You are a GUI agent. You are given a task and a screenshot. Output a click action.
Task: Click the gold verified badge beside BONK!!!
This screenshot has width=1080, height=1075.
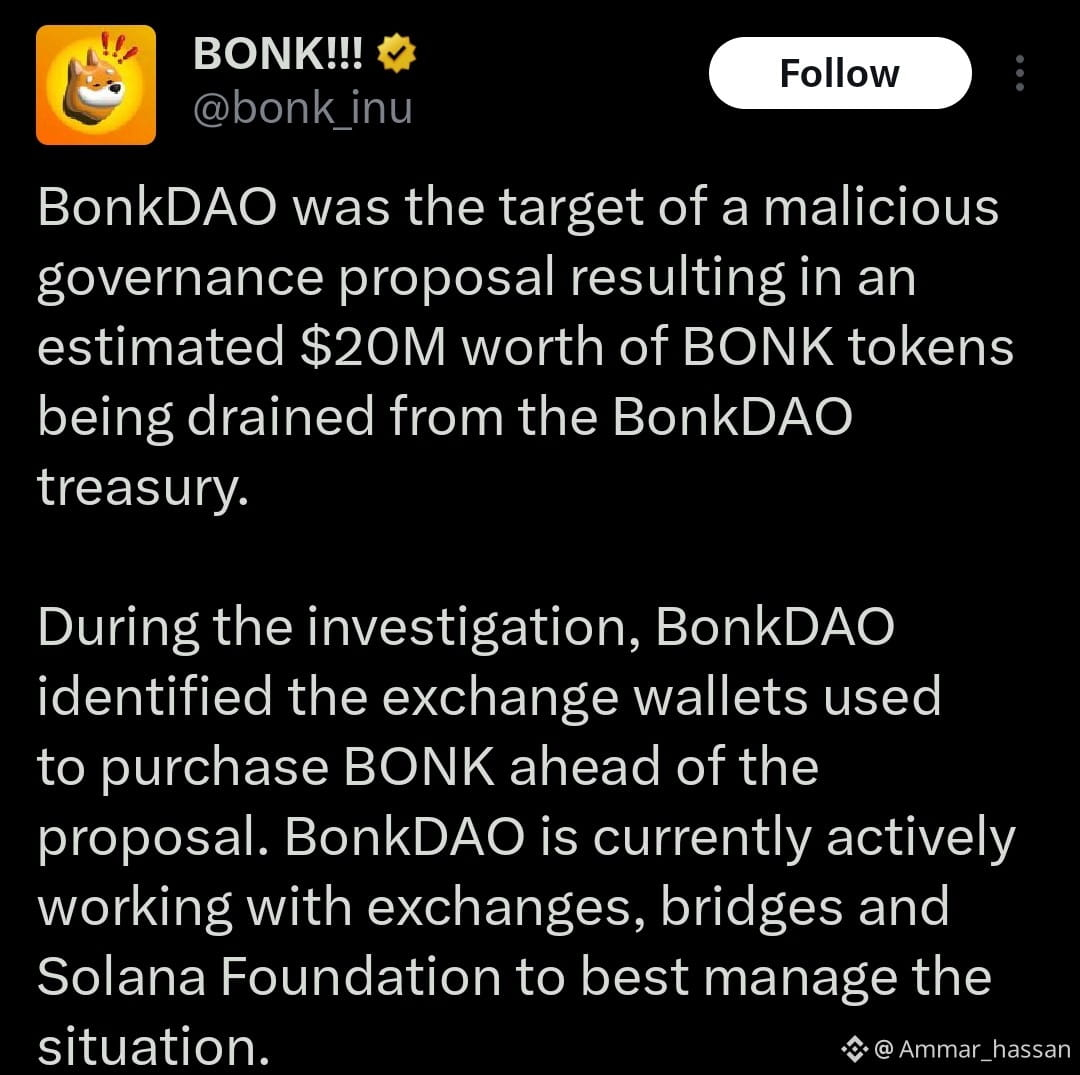[397, 54]
